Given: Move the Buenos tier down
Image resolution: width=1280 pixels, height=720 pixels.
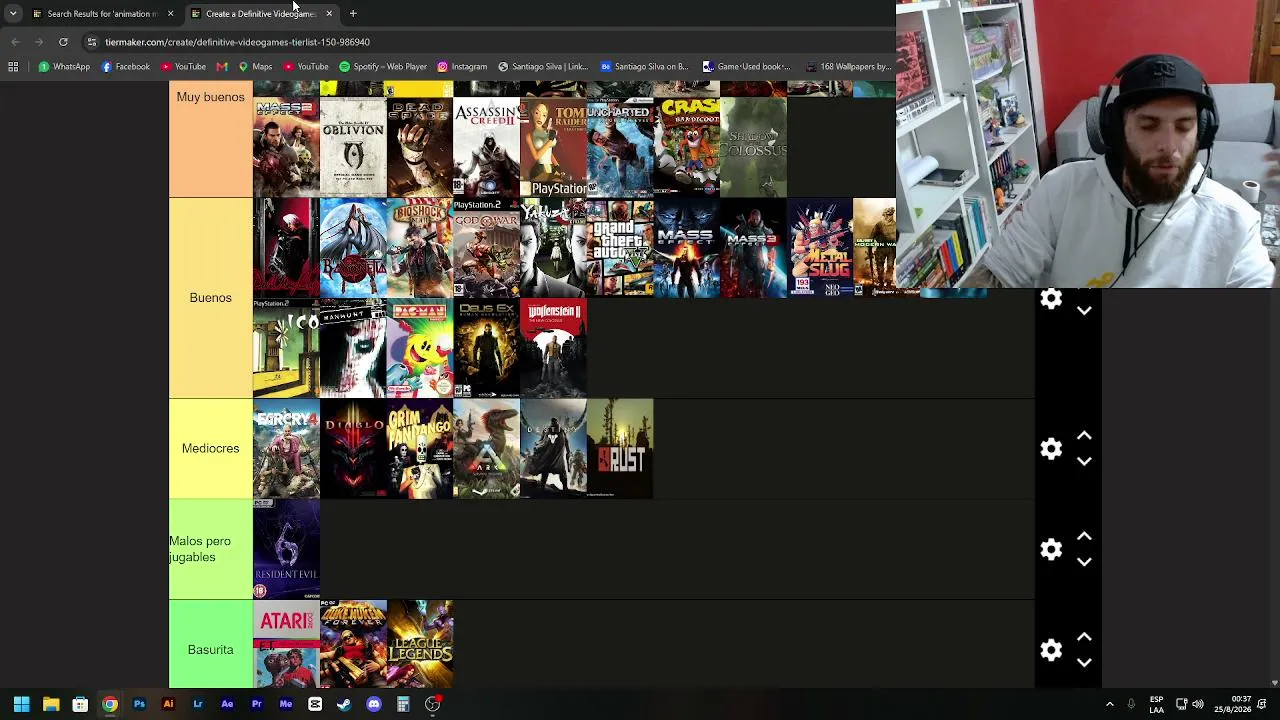Looking at the screenshot, I should point(1084,311).
